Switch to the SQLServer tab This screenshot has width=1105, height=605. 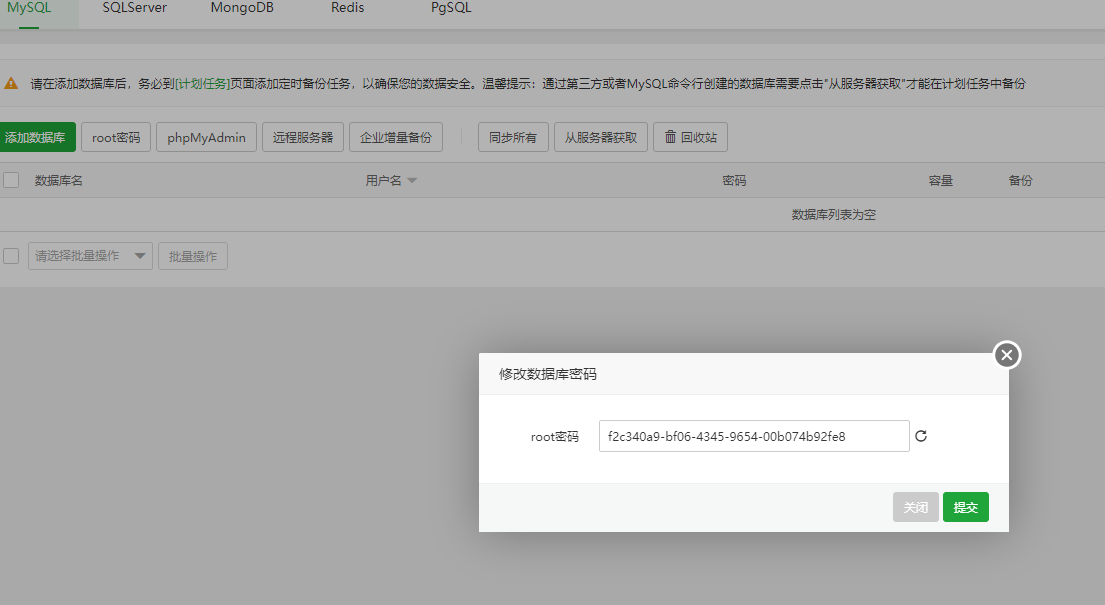click(135, 8)
